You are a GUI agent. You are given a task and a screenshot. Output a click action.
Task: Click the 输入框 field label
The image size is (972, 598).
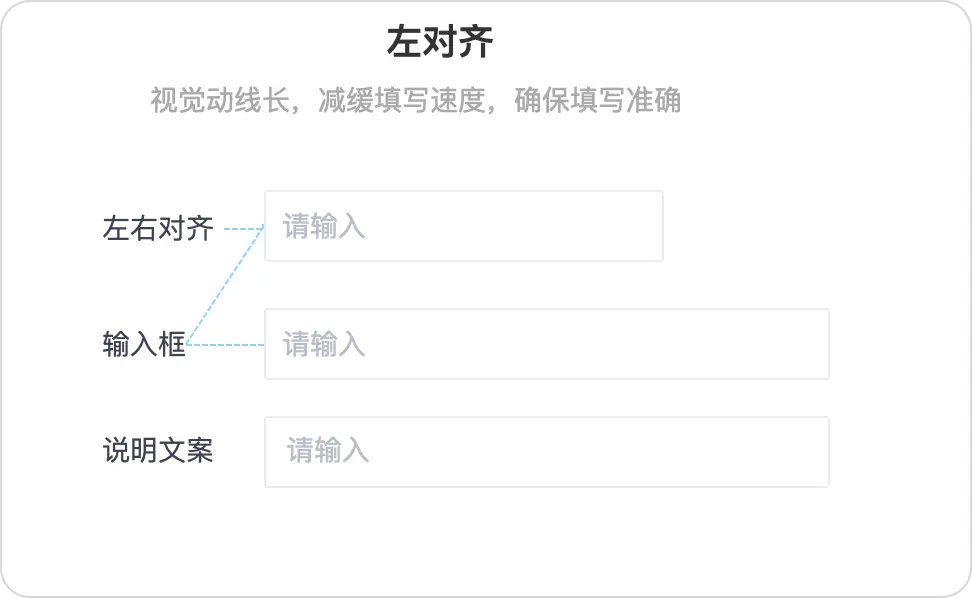(x=144, y=344)
